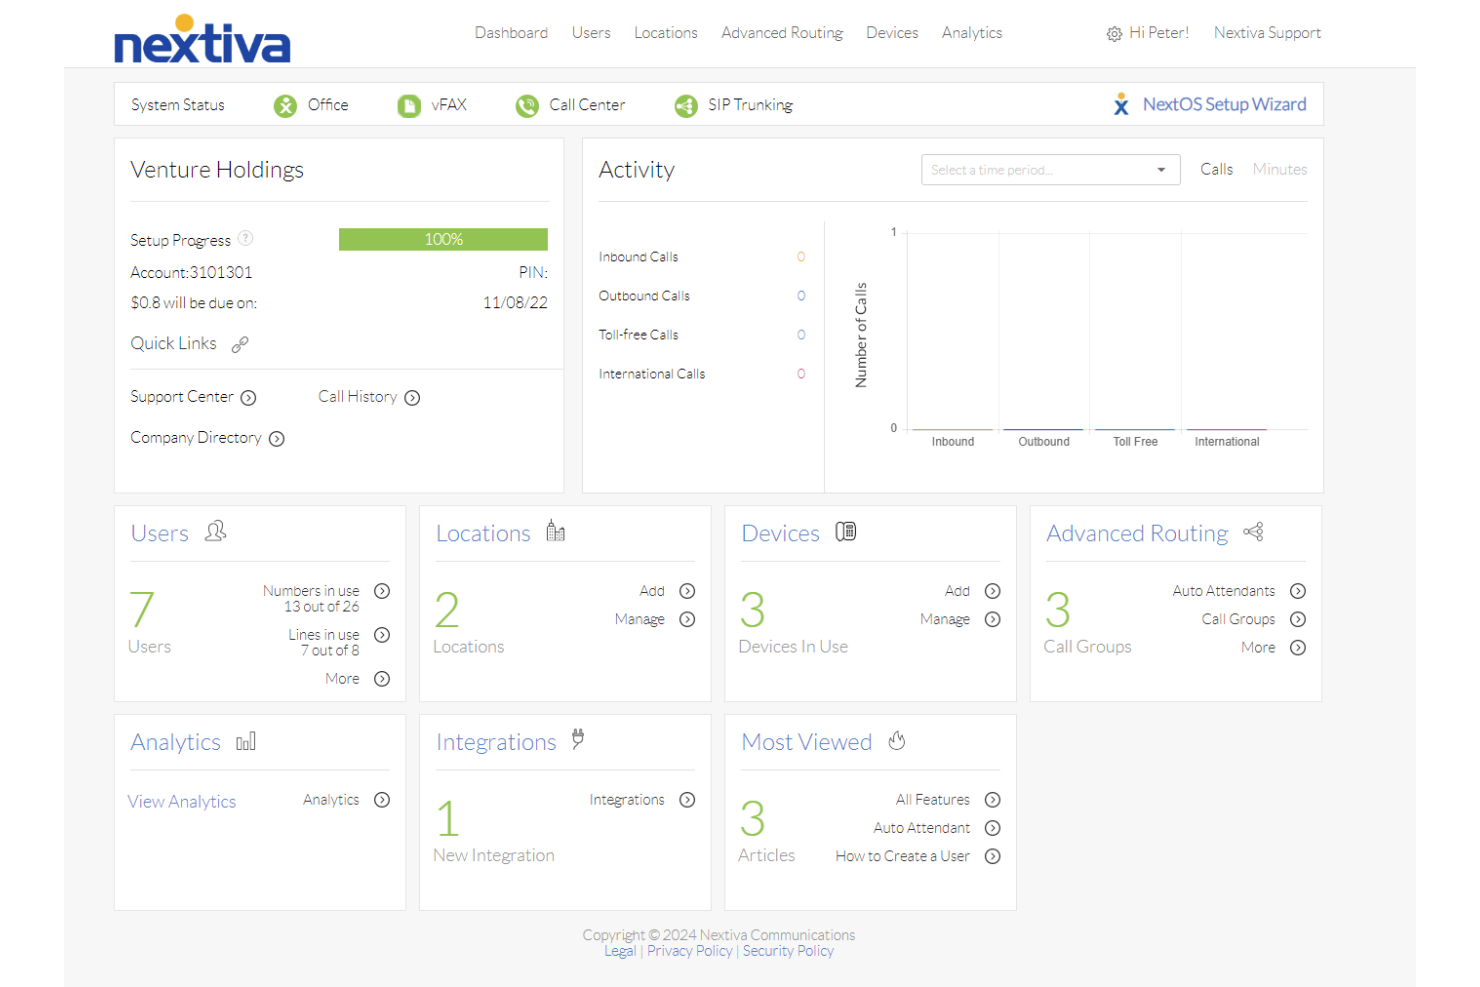Image resolution: width=1480 pixels, height=987 pixels.
Task: Click the Integrations panel plug icon
Action: [578, 739]
